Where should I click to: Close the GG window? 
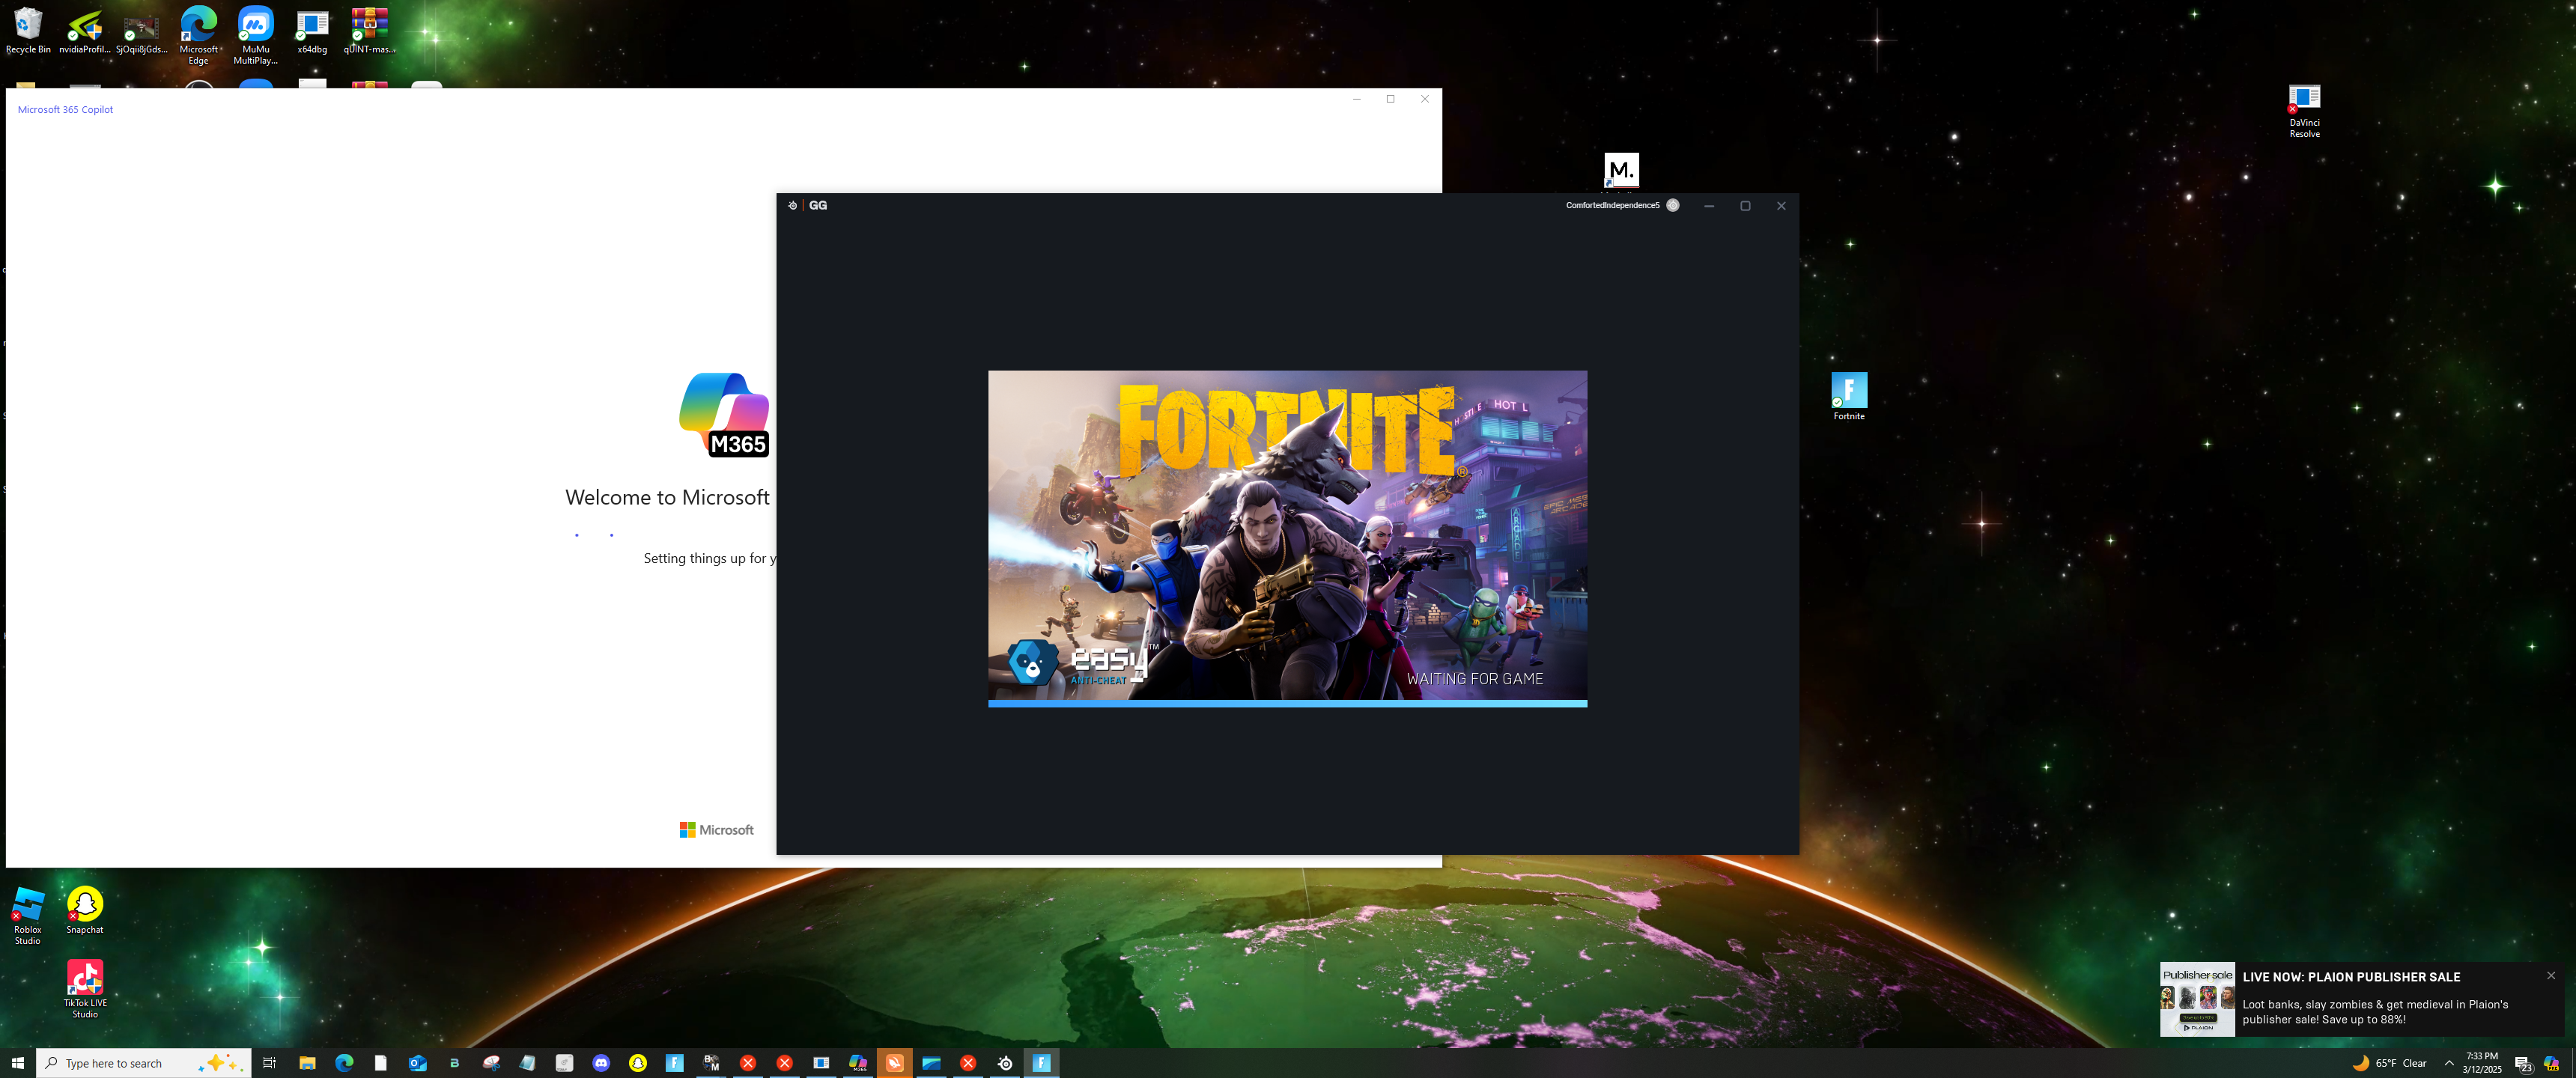click(x=1781, y=205)
